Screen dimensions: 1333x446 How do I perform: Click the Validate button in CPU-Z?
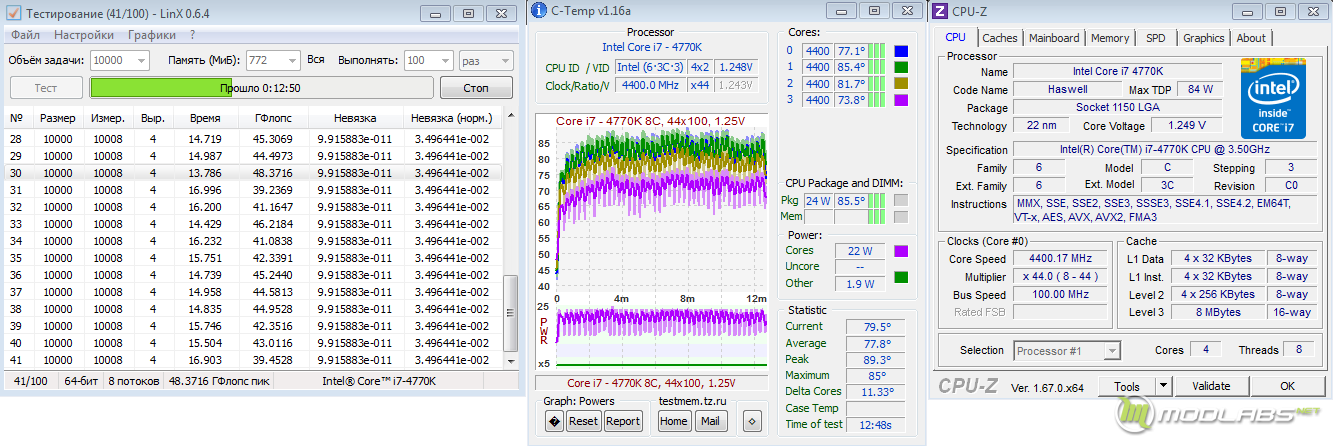click(1211, 386)
